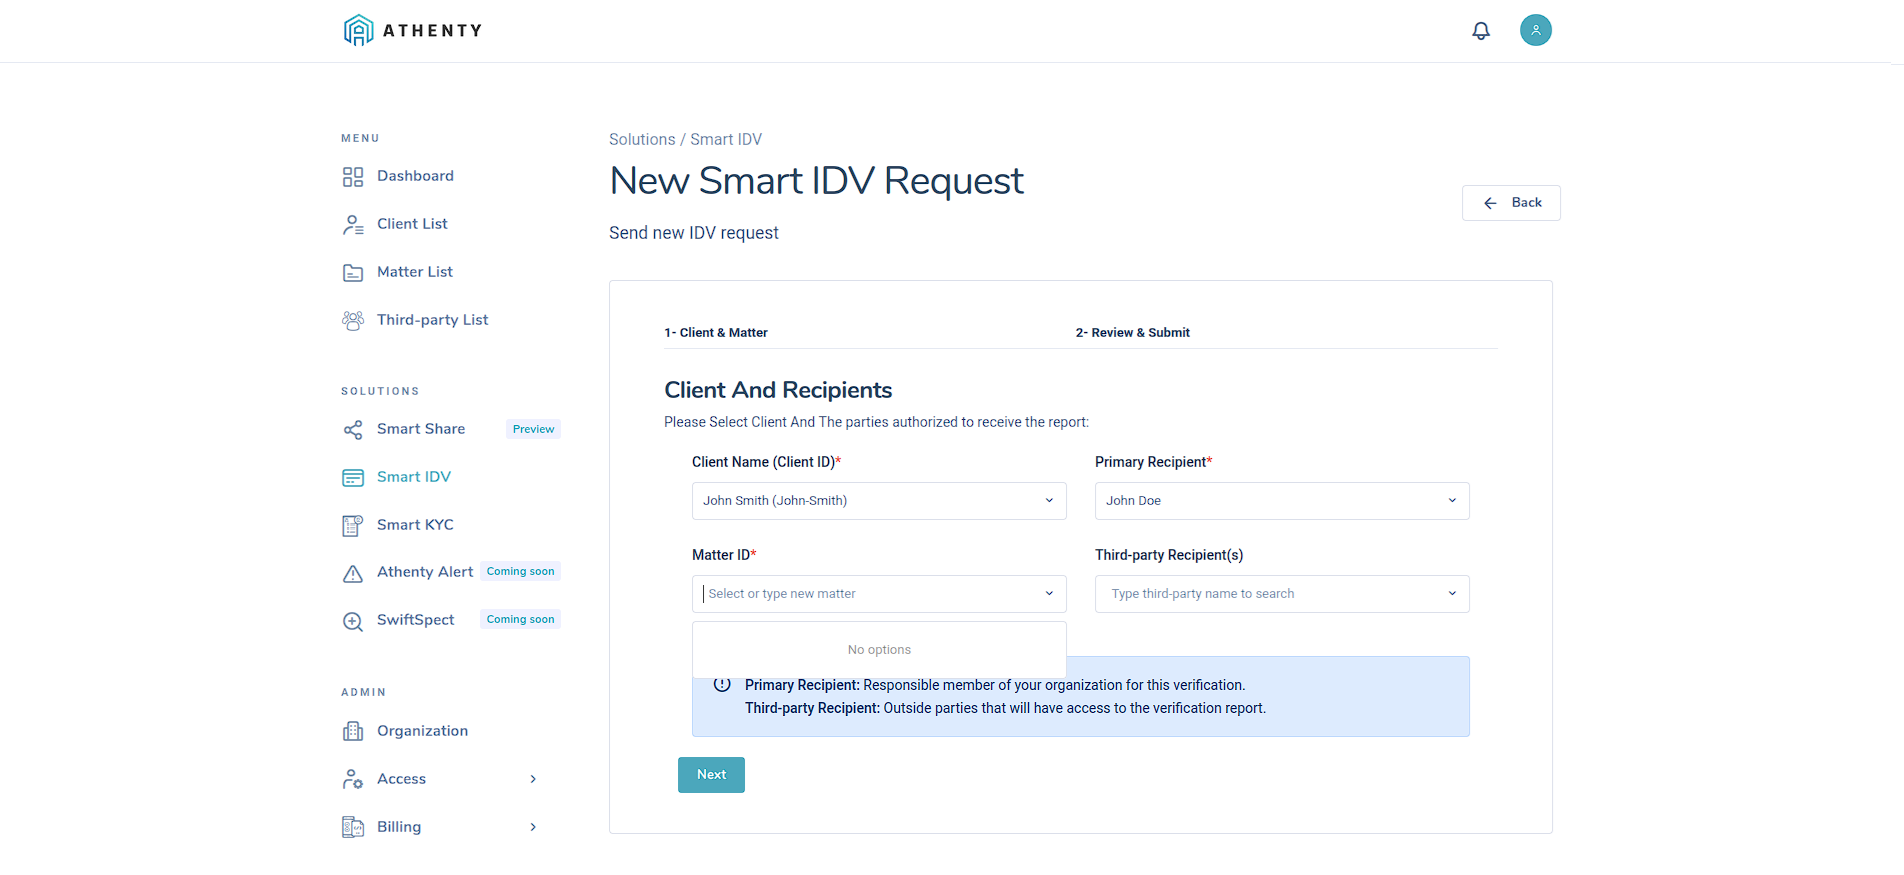Click the Client And Recipients heading

click(778, 390)
